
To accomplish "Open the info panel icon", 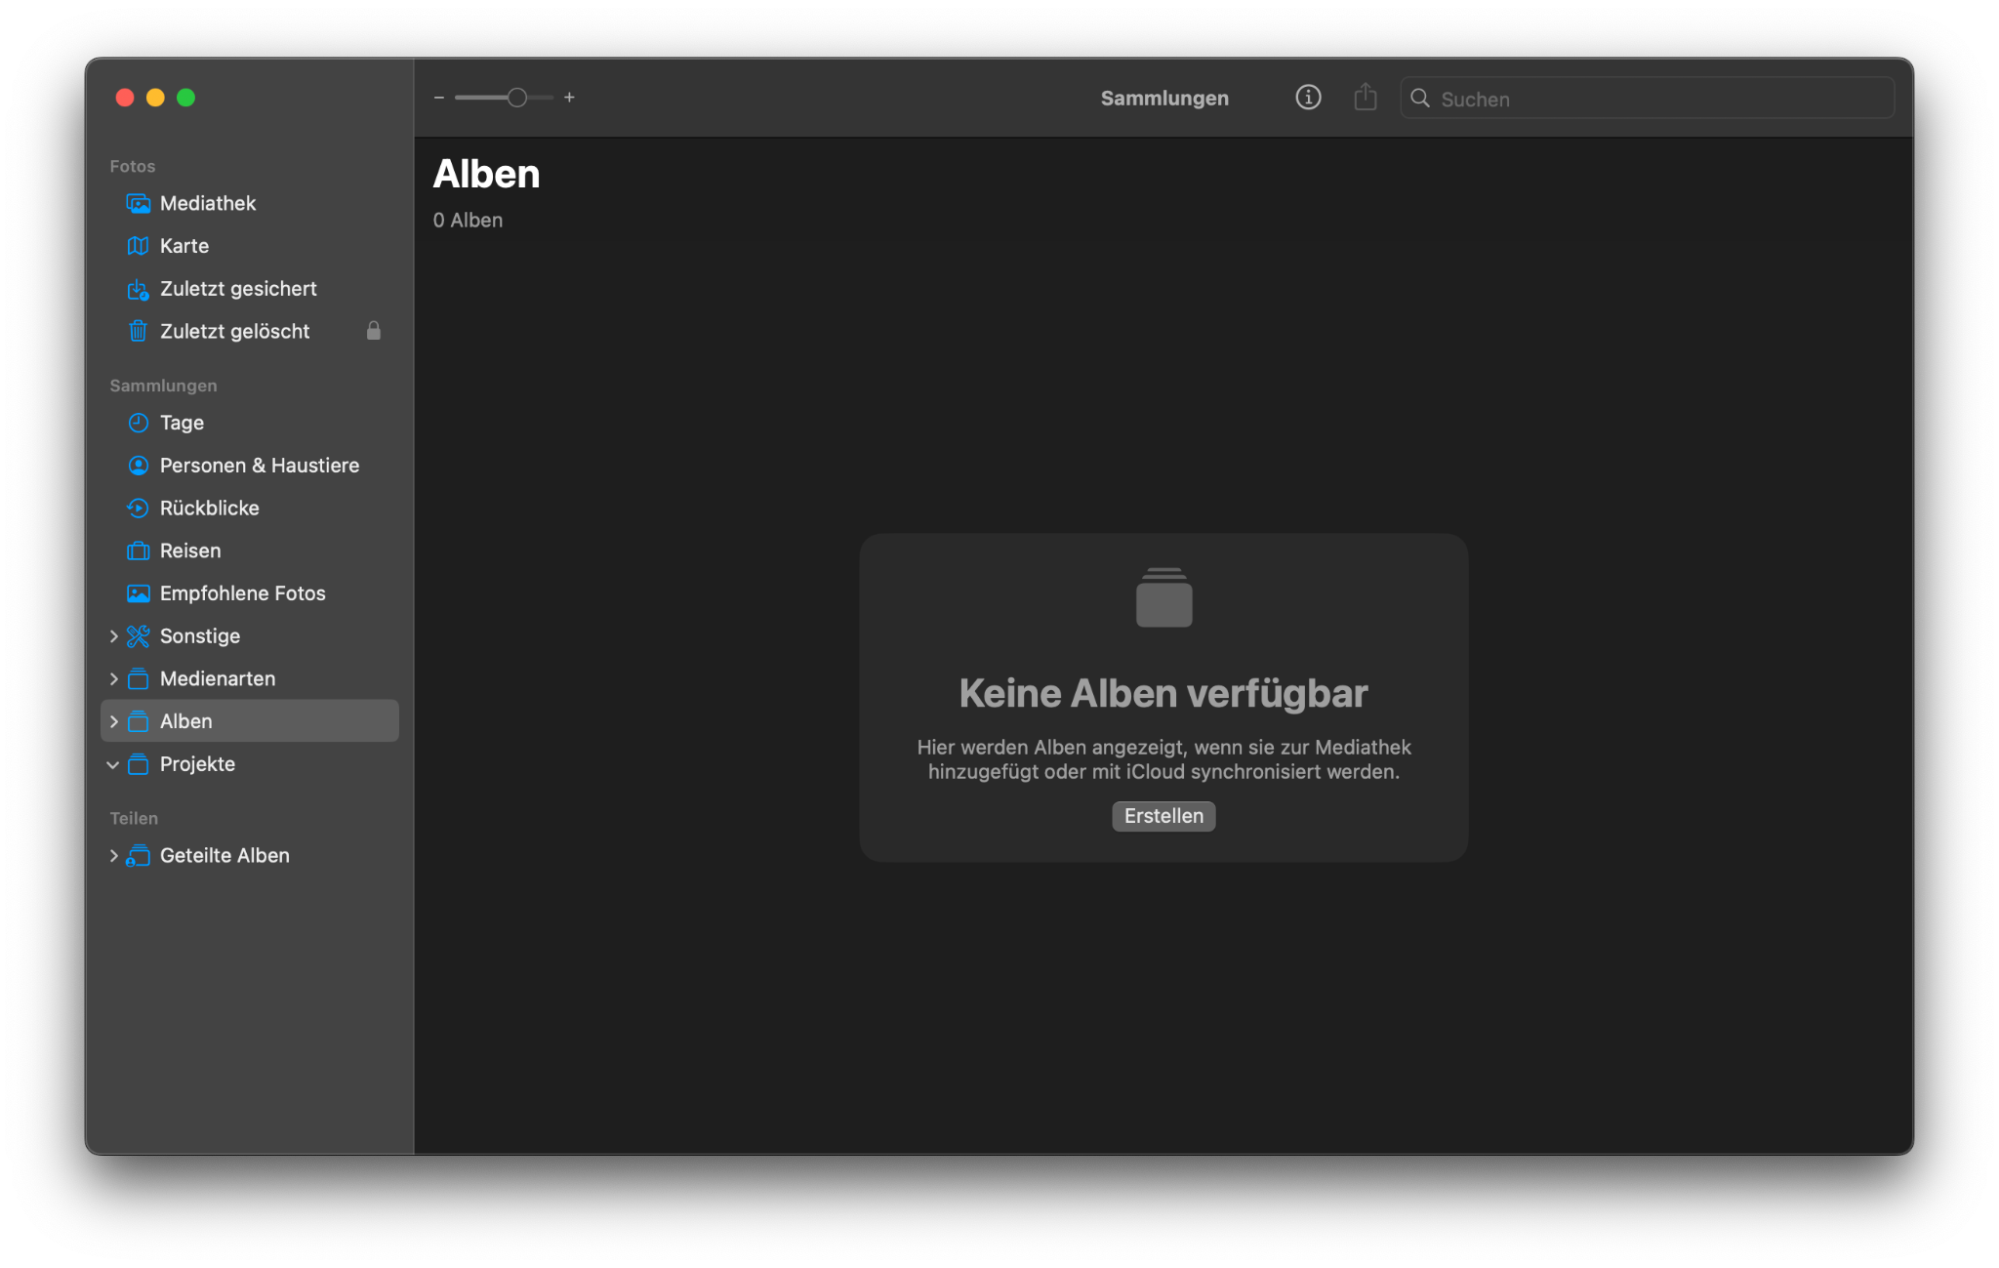I will [x=1307, y=97].
